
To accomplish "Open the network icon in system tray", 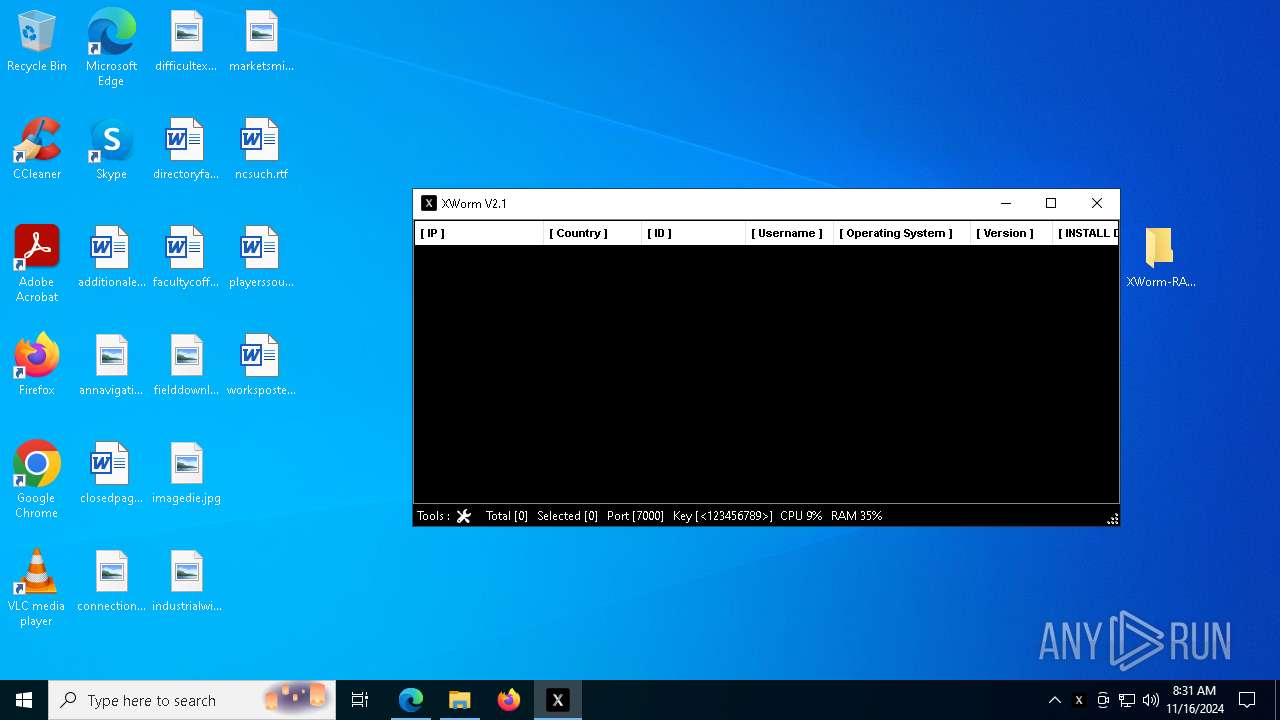I will (x=1127, y=700).
